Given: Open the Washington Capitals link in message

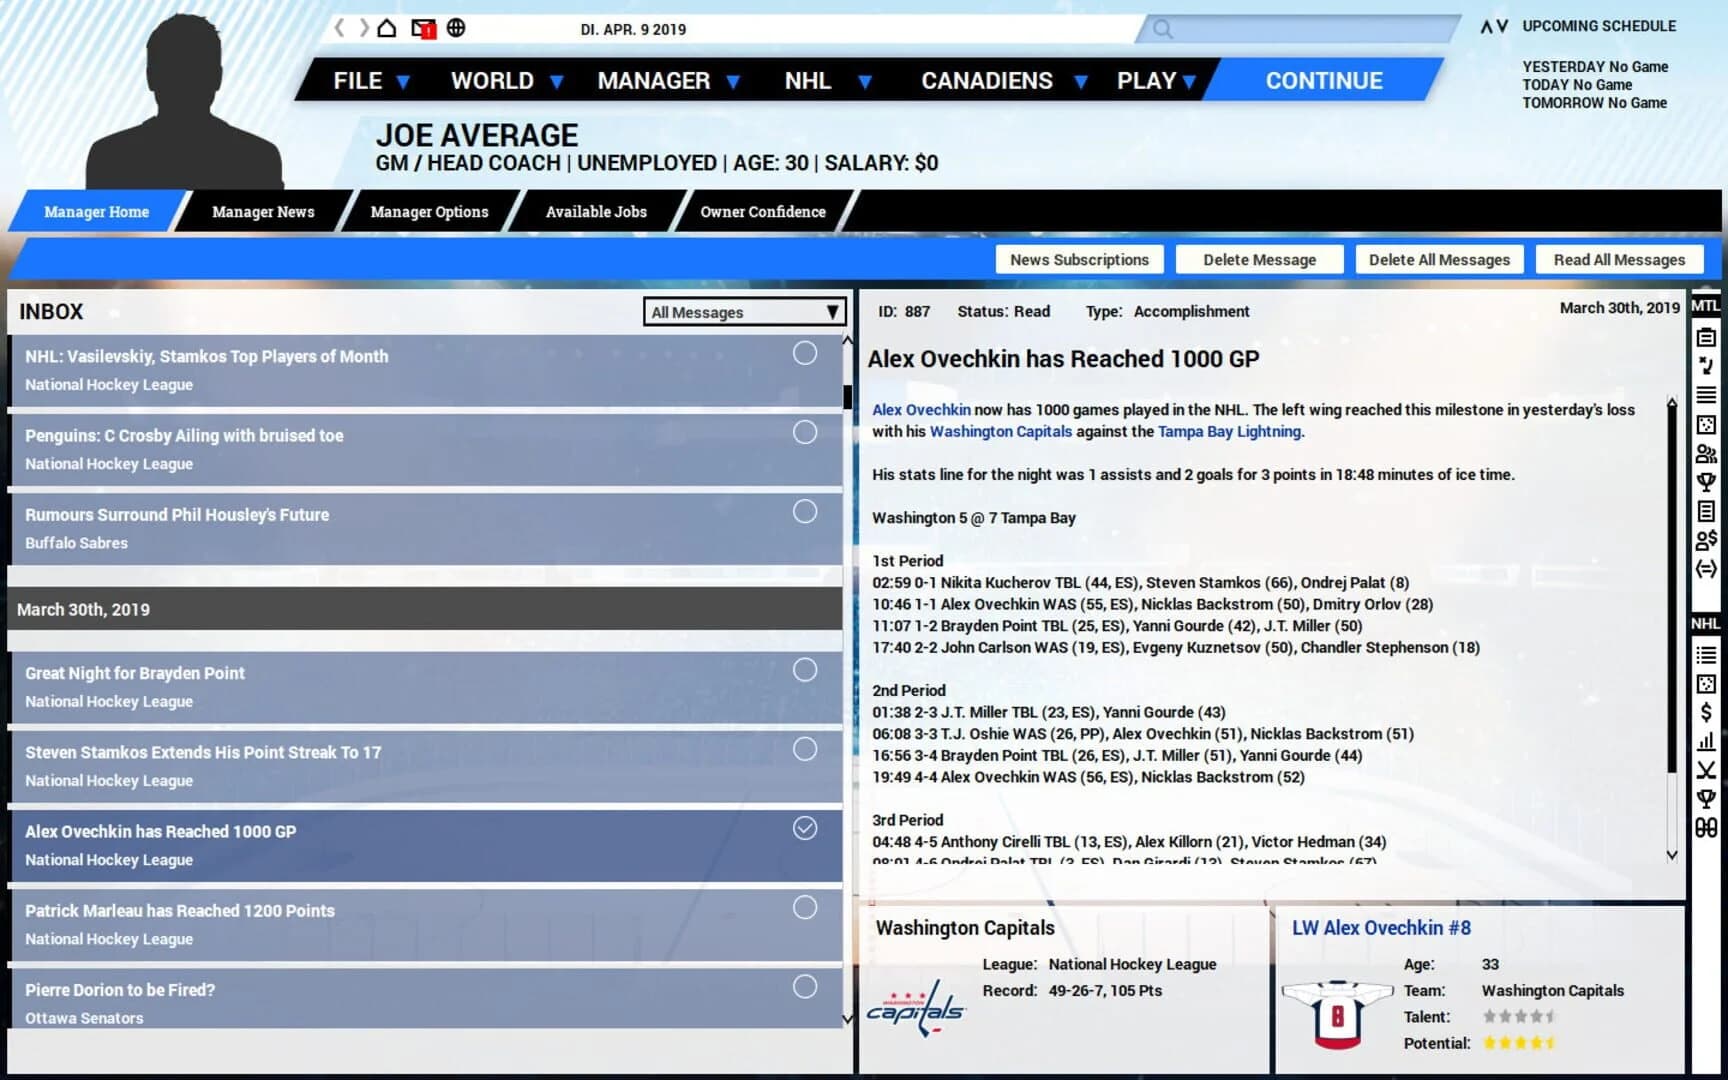Looking at the screenshot, I should [999, 431].
